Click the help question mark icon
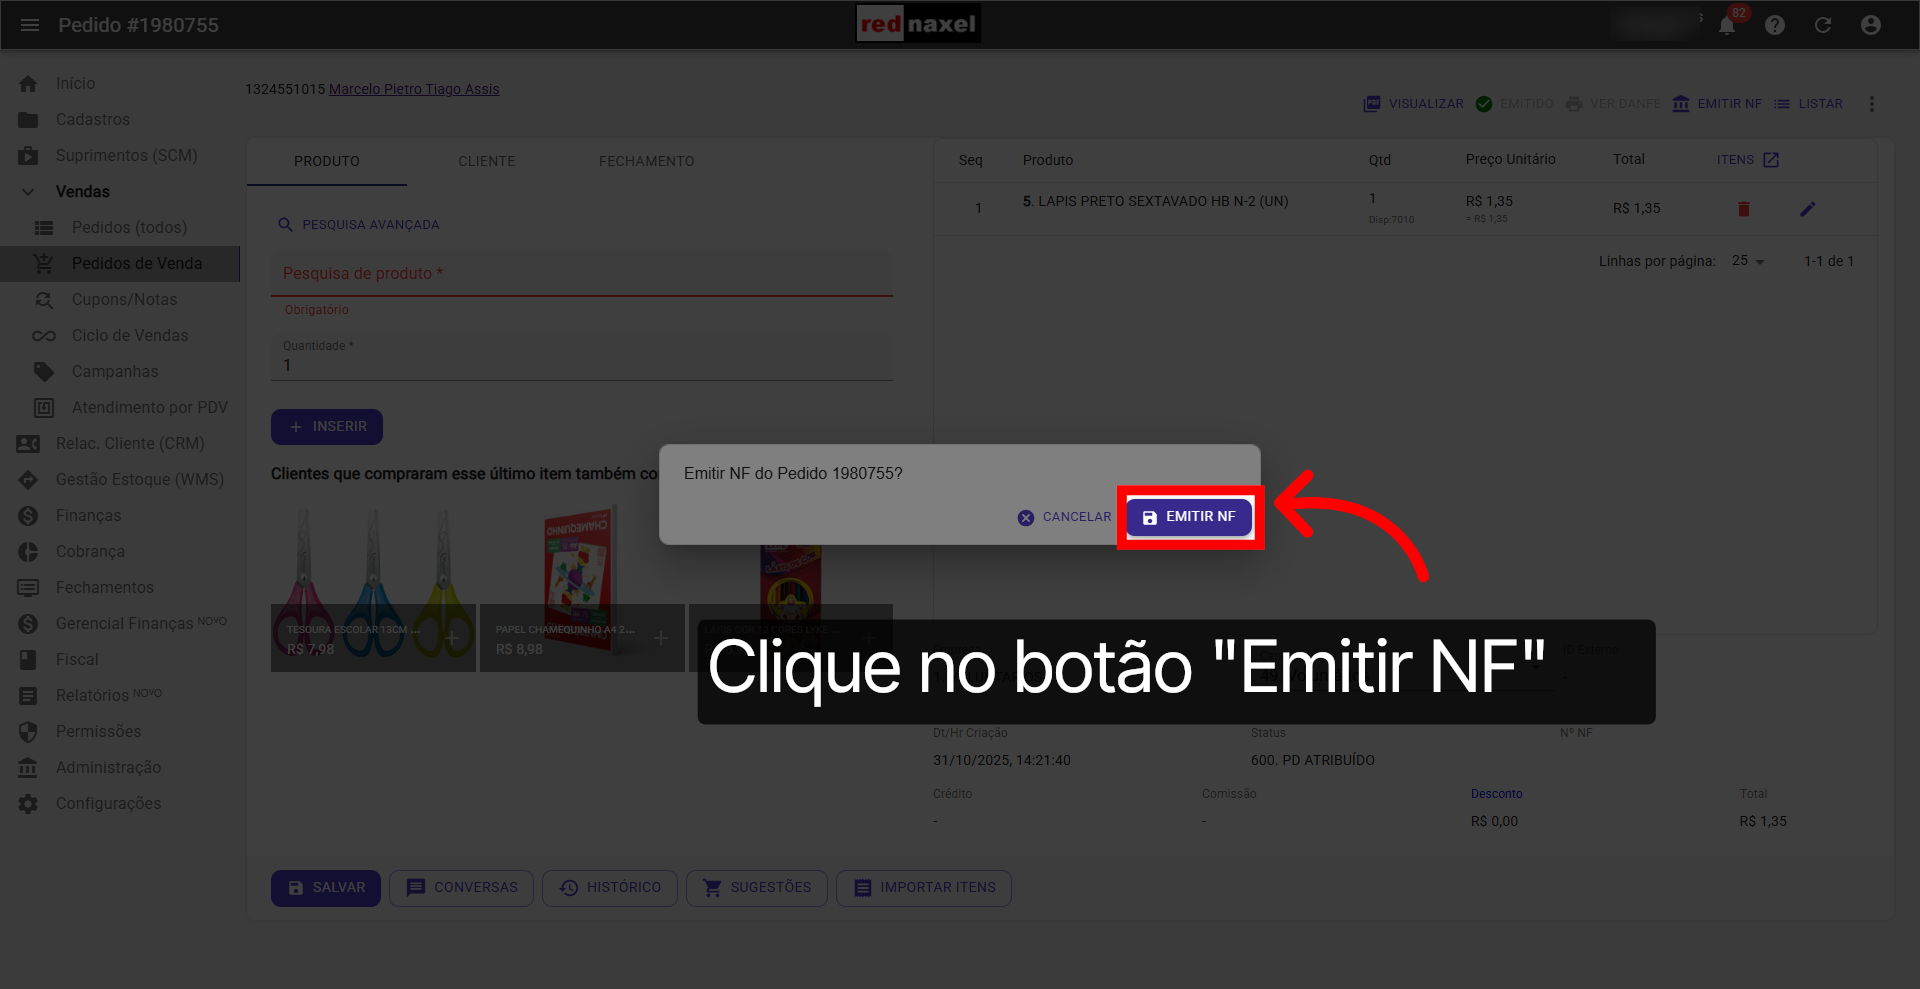Screen dimensions: 1920x989 click(x=1777, y=25)
